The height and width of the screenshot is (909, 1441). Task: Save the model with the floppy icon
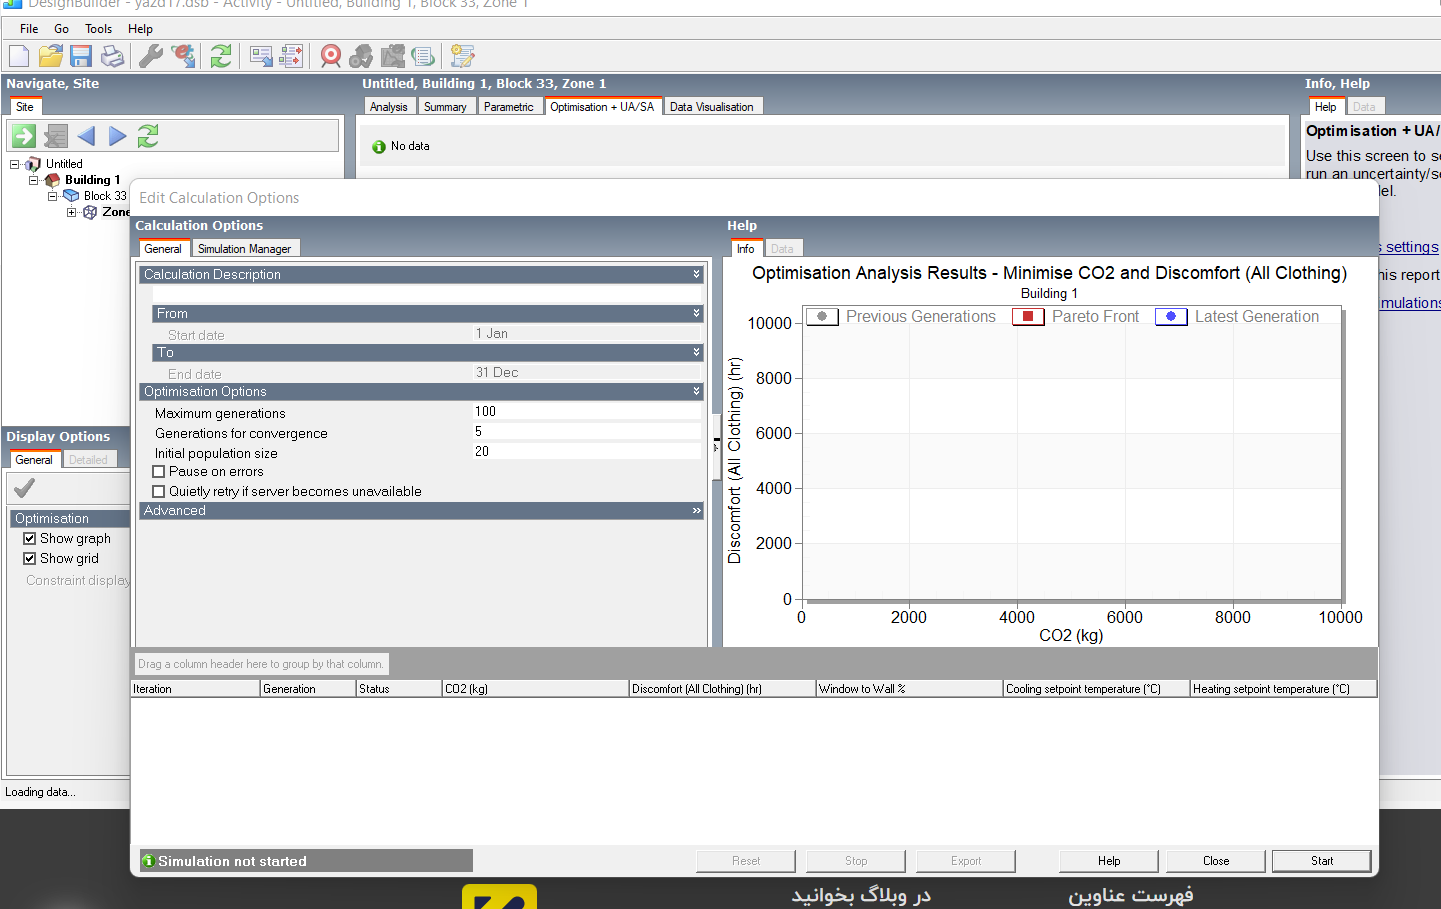[81, 56]
